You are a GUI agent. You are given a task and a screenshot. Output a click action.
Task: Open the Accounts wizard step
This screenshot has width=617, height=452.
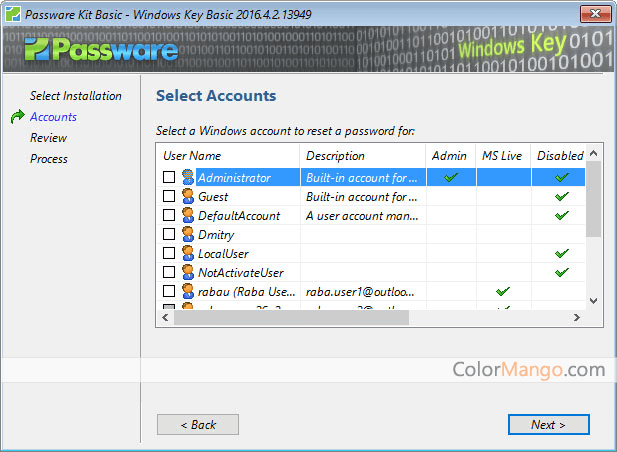coord(53,117)
